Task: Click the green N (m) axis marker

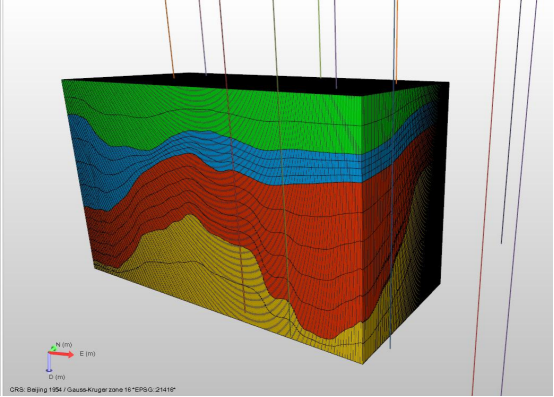Action: pos(53,348)
